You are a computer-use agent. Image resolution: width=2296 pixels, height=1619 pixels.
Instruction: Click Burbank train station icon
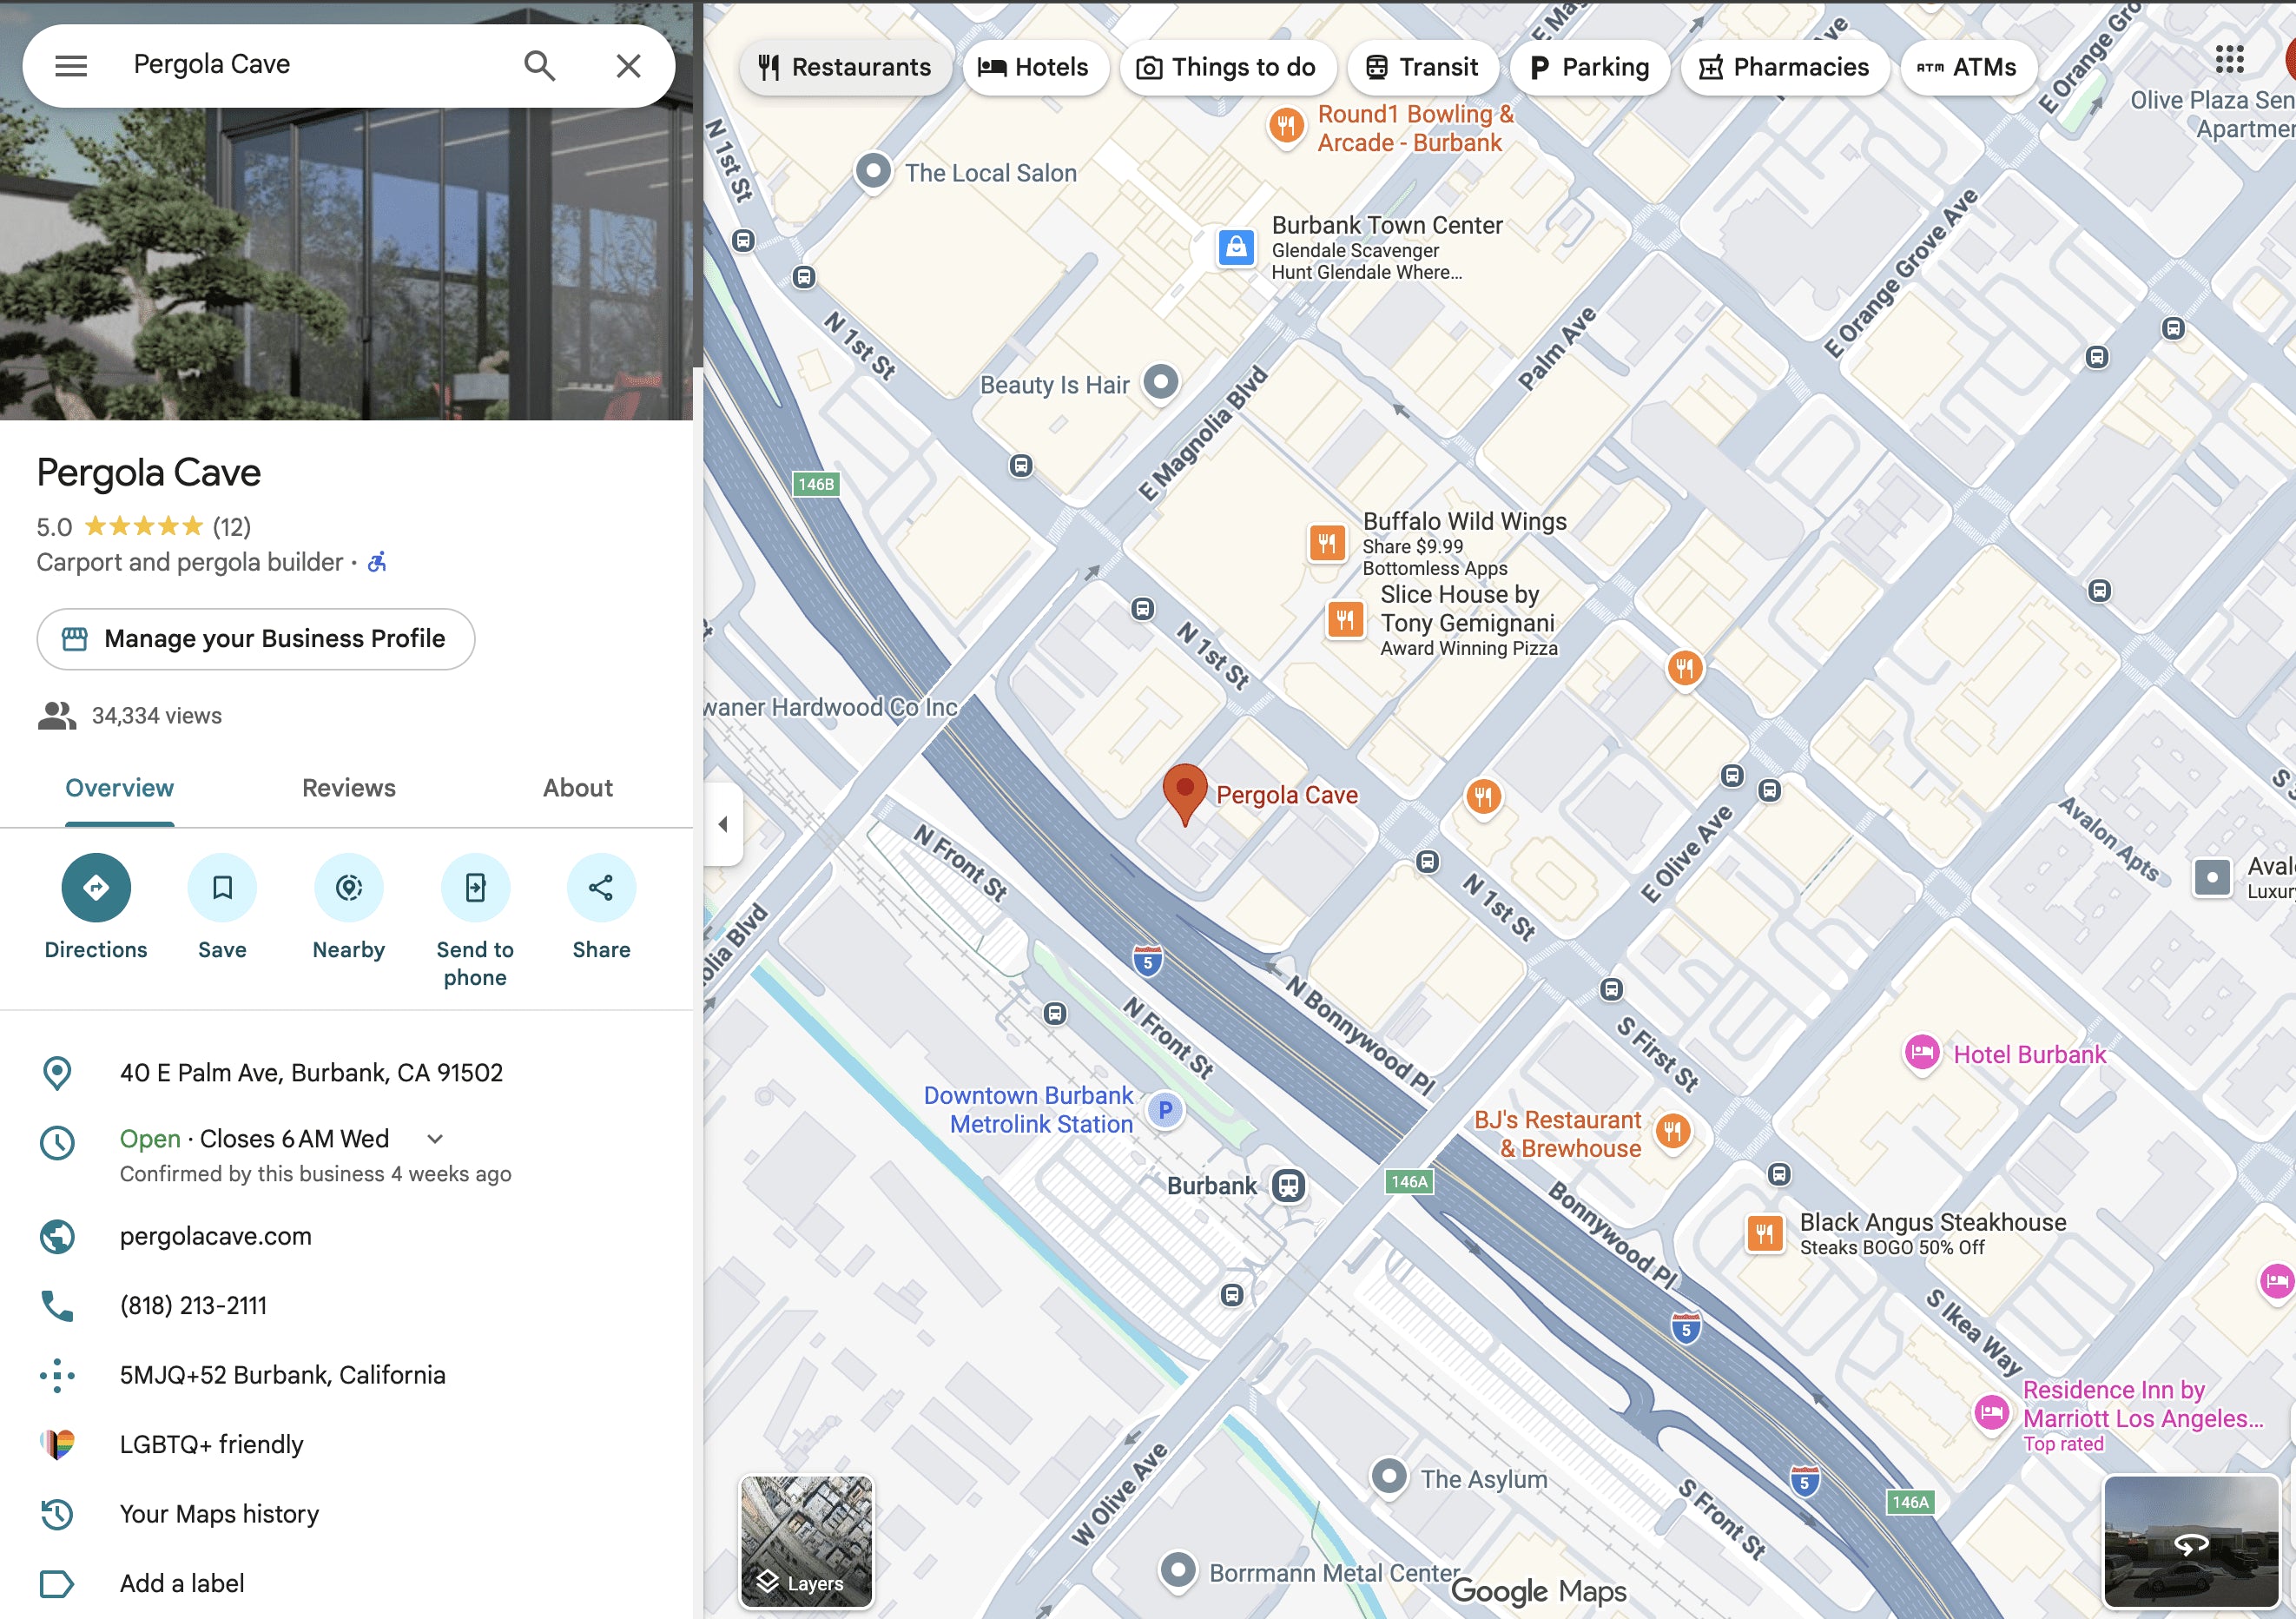1289,1186
